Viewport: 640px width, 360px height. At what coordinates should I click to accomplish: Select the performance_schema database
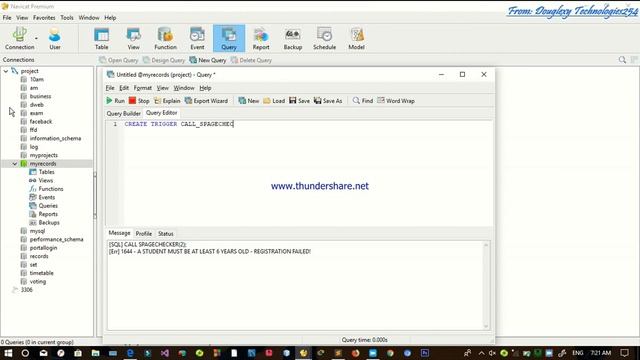point(56,239)
